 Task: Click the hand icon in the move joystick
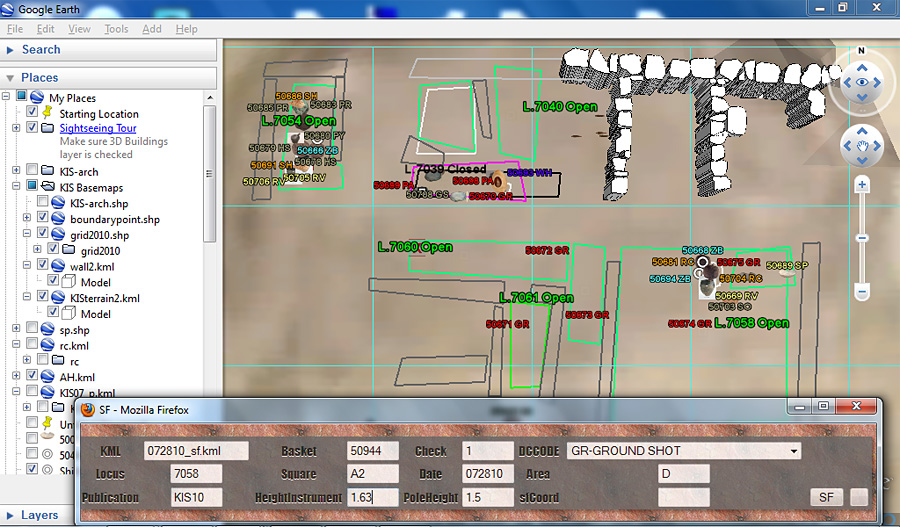point(862,146)
